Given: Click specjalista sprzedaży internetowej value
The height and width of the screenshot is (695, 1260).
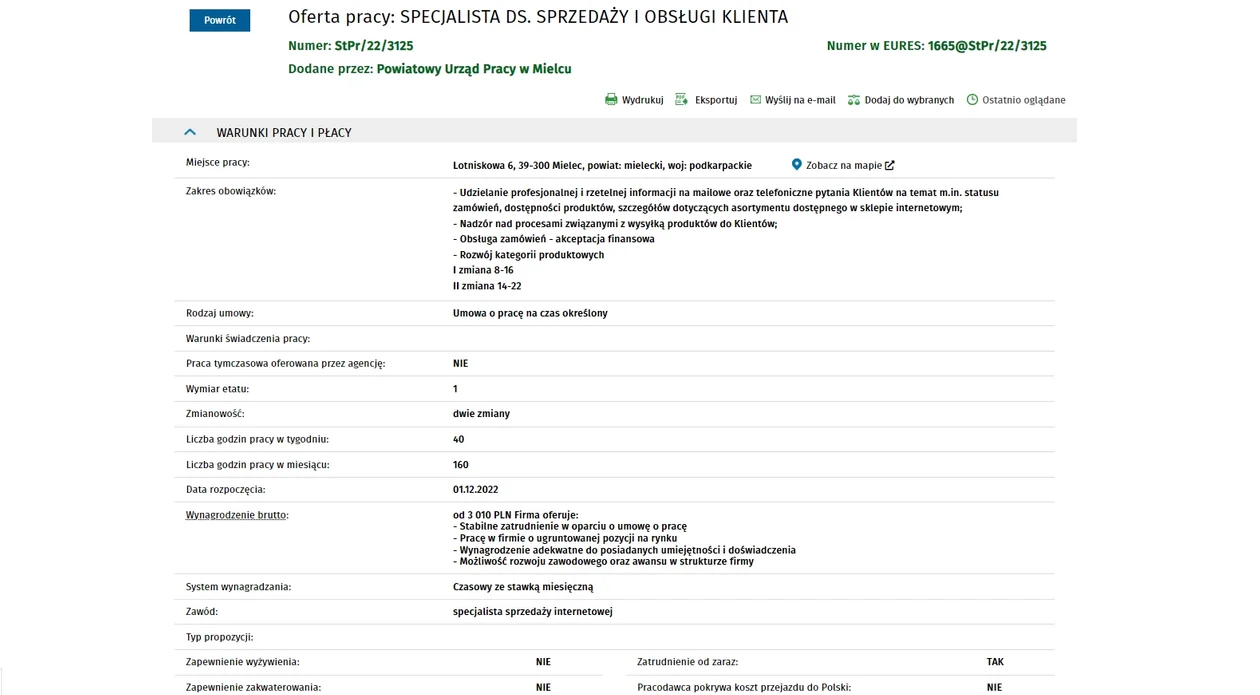Looking at the screenshot, I should [x=533, y=612].
